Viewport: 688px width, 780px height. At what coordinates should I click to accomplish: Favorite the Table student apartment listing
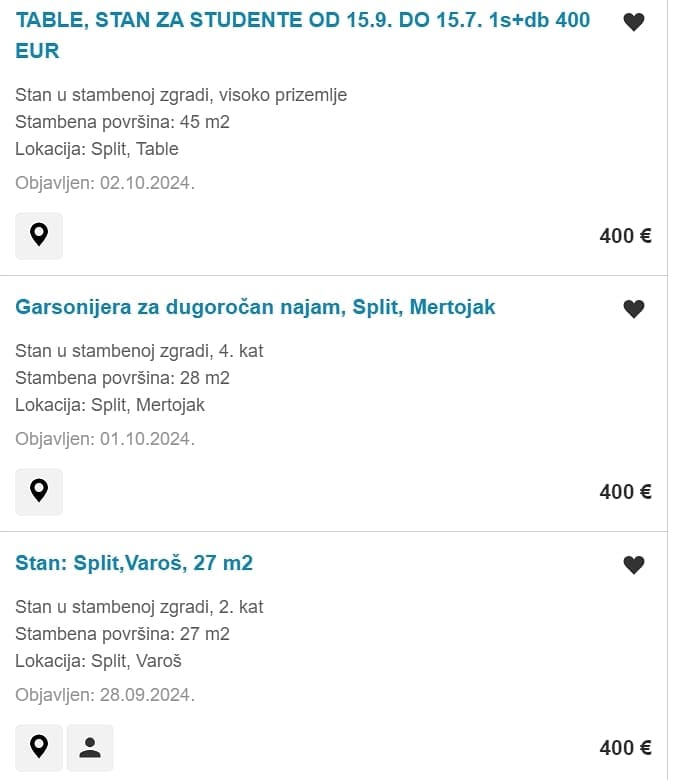[634, 22]
